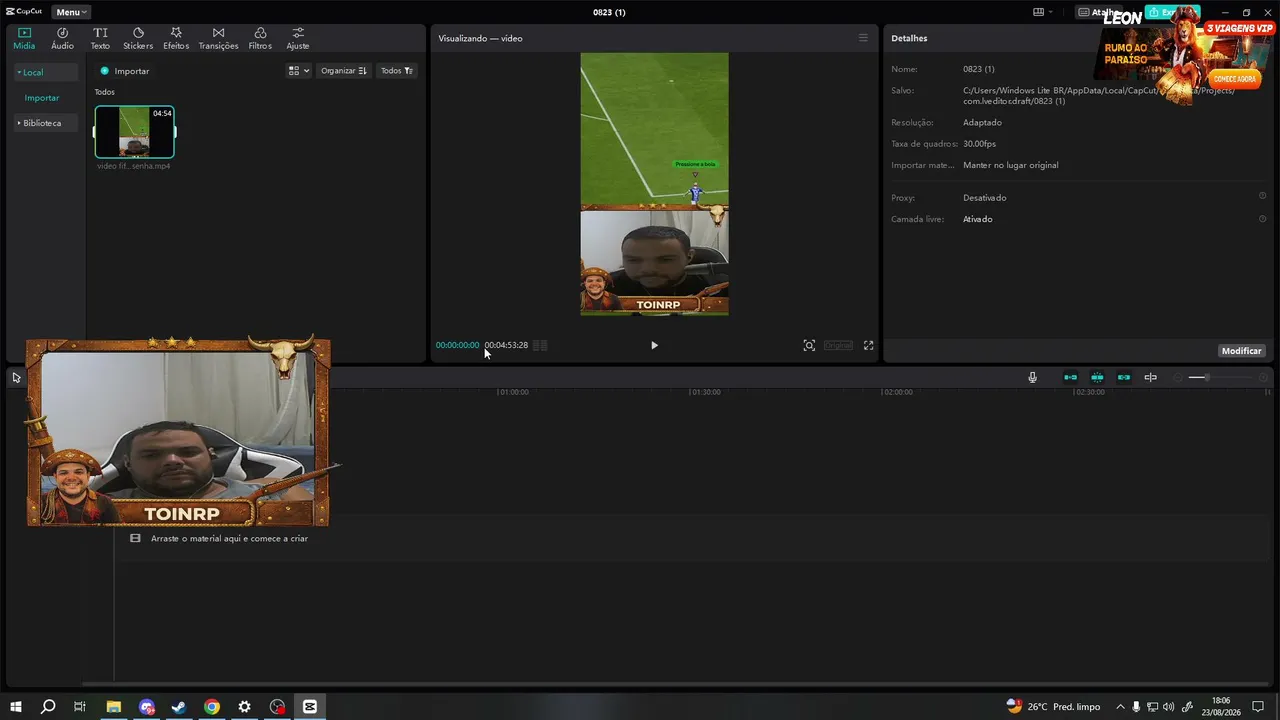Image resolution: width=1280 pixels, height=720 pixels.
Task: Expand the Biblioteca section
Action: tap(45, 123)
